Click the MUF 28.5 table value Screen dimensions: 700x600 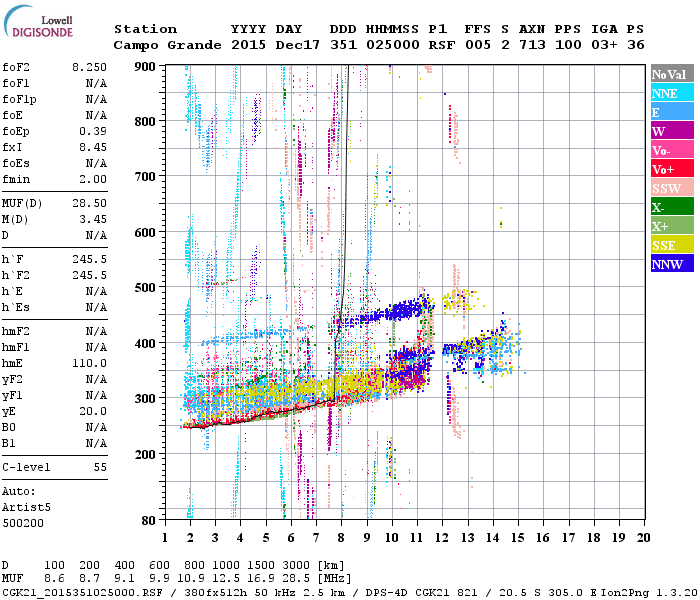(x=296, y=579)
